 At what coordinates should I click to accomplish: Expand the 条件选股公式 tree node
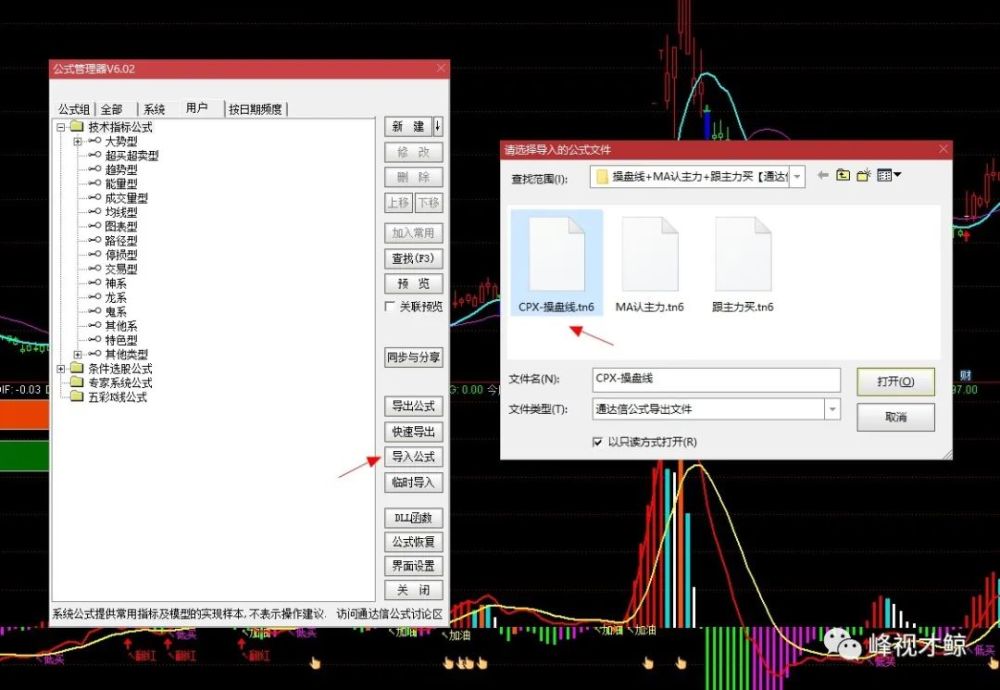click(x=61, y=369)
